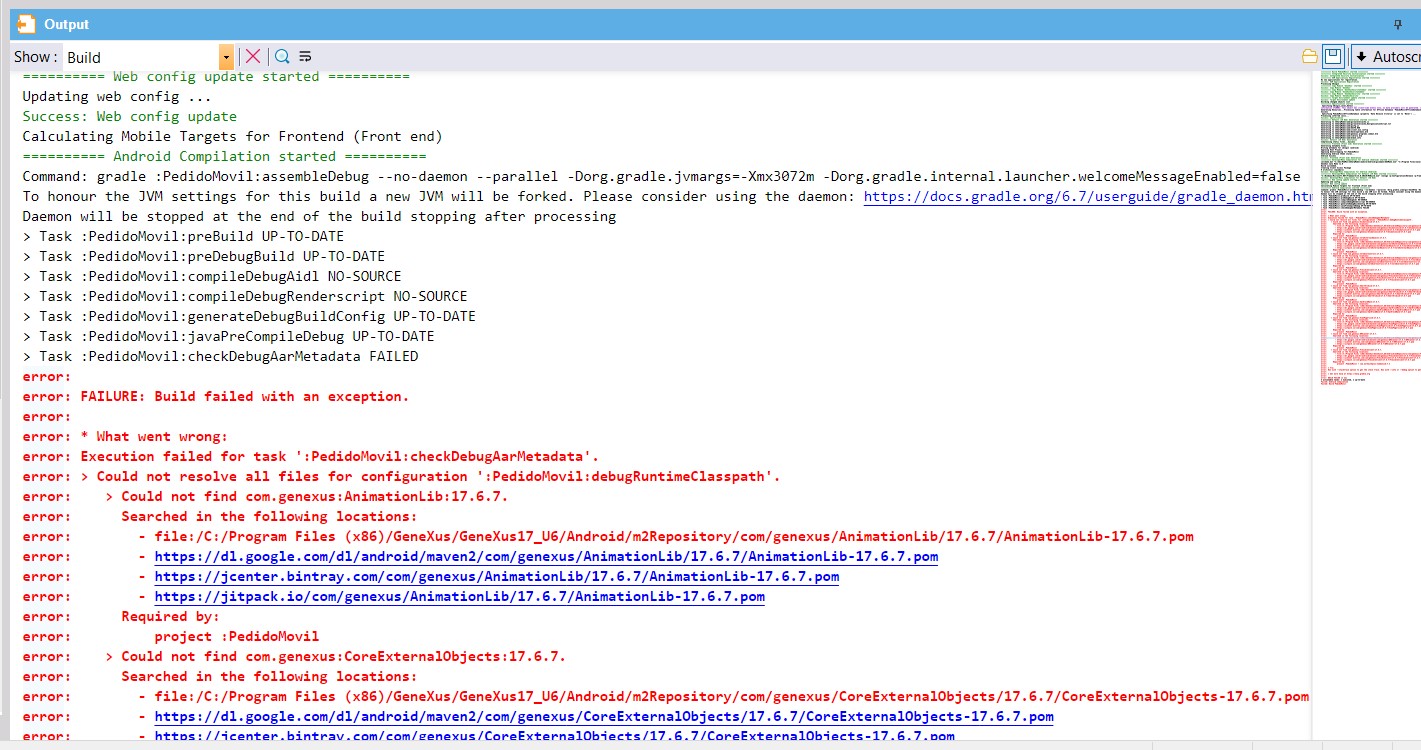Click 'Task :PedidoMovil:javaPreCompileDebug UP-TO-DATE' line
1421x750 pixels.
[228, 336]
